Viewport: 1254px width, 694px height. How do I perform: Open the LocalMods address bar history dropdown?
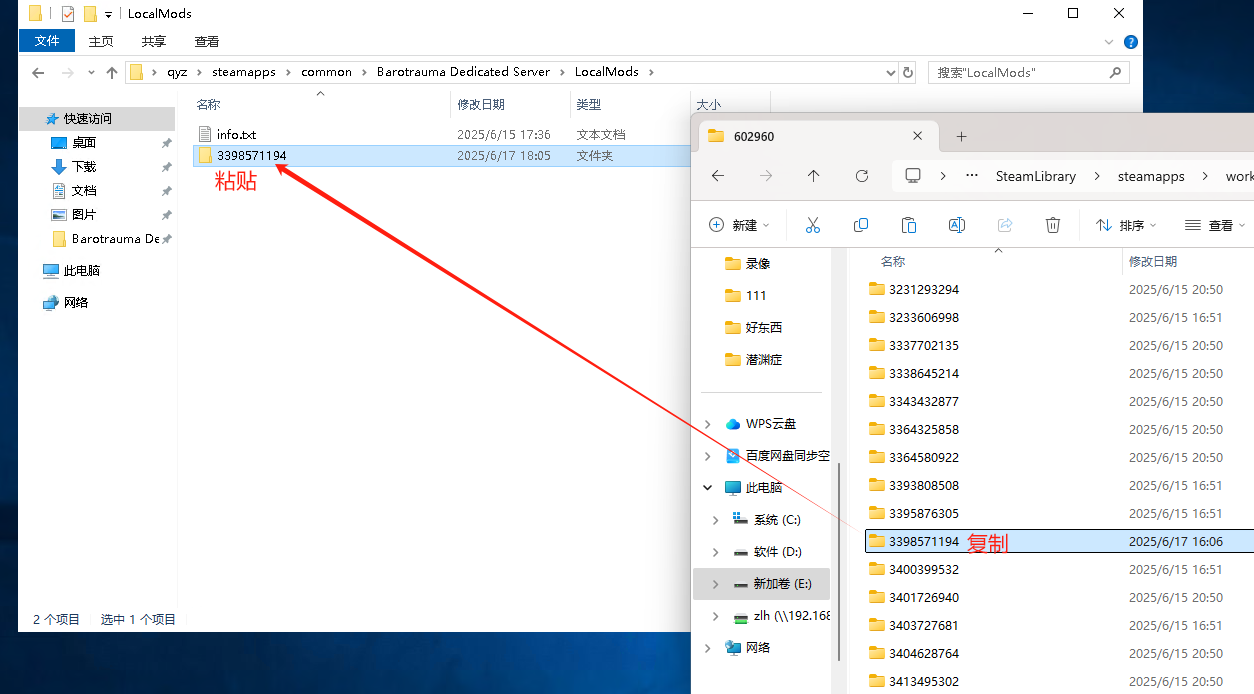point(891,73)
